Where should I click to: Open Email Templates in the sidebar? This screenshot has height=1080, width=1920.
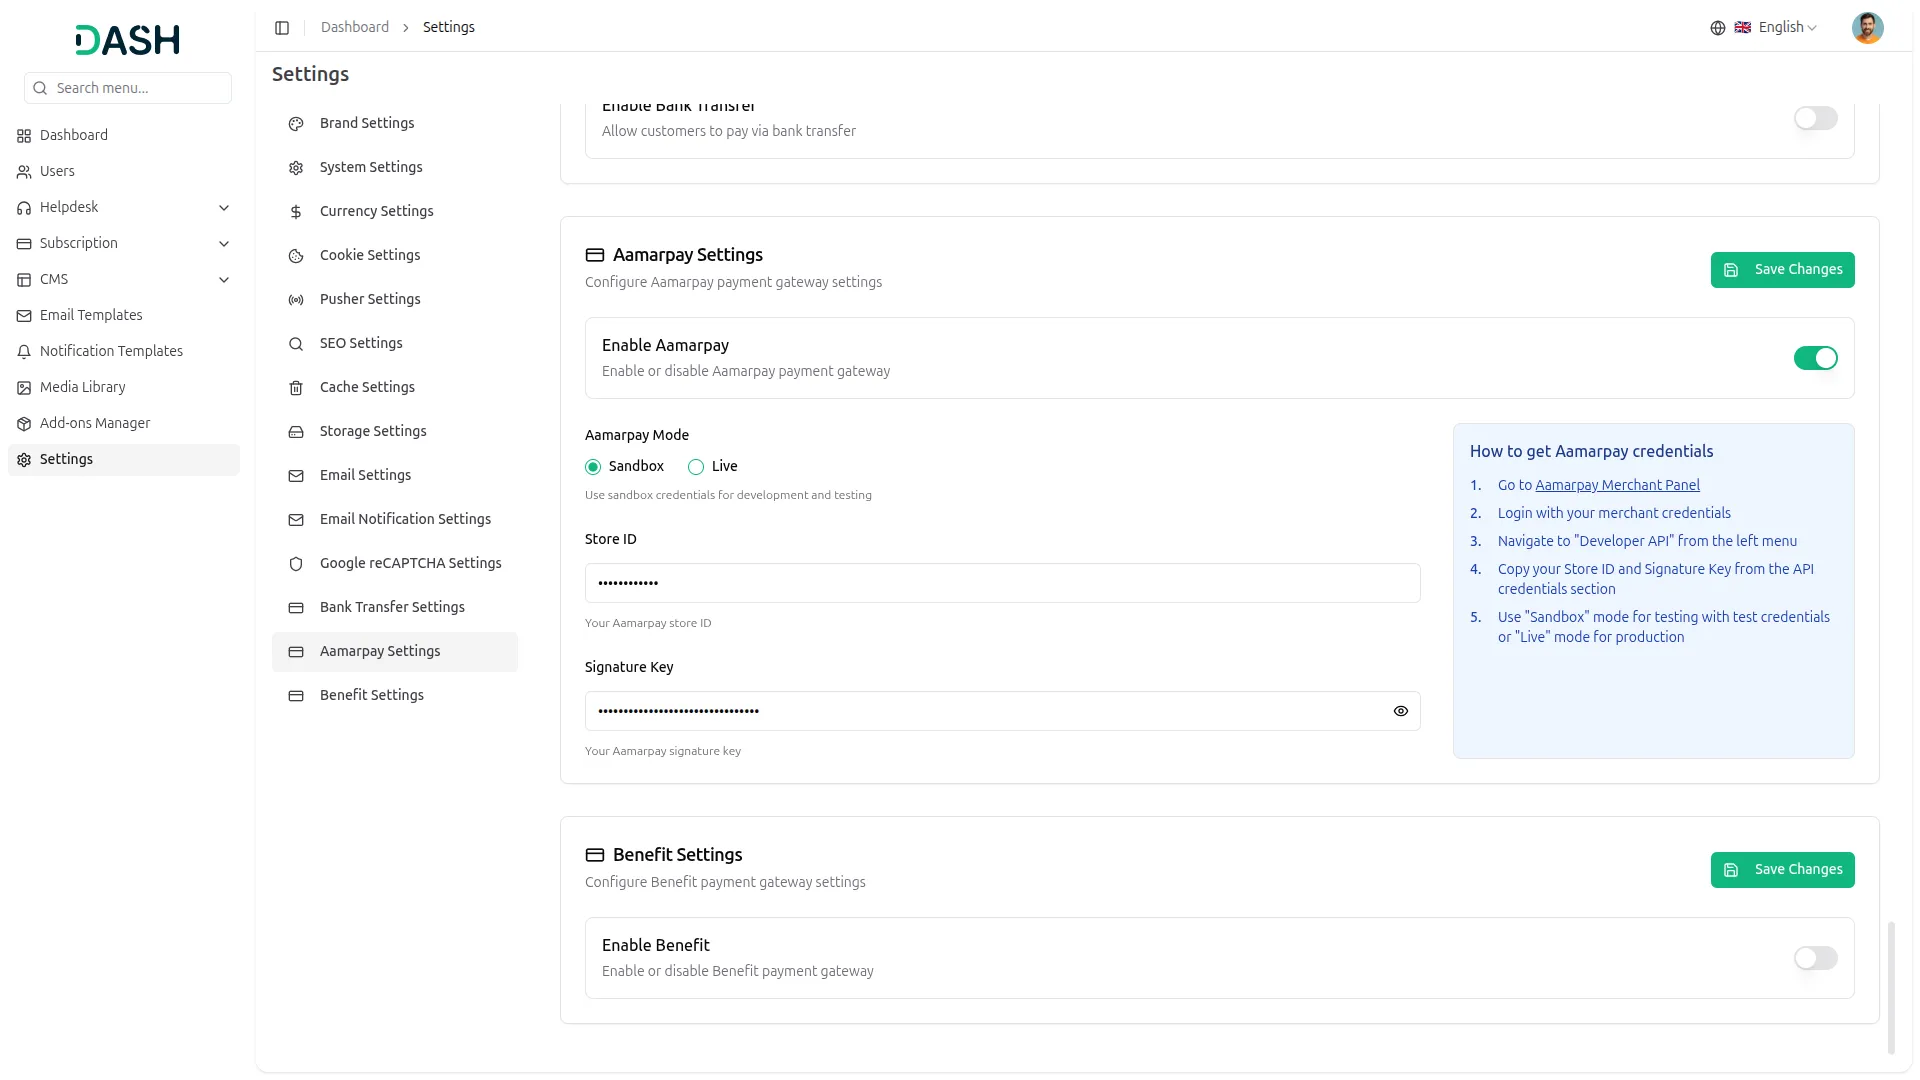coord(124,316)
